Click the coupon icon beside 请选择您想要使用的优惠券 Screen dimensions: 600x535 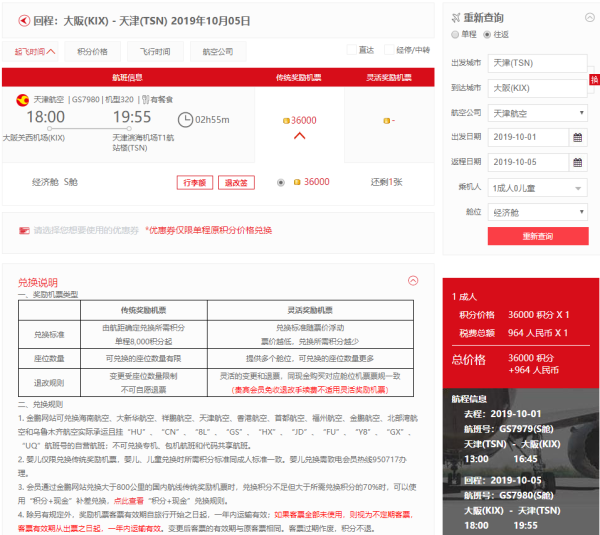[x=24, y=230]
